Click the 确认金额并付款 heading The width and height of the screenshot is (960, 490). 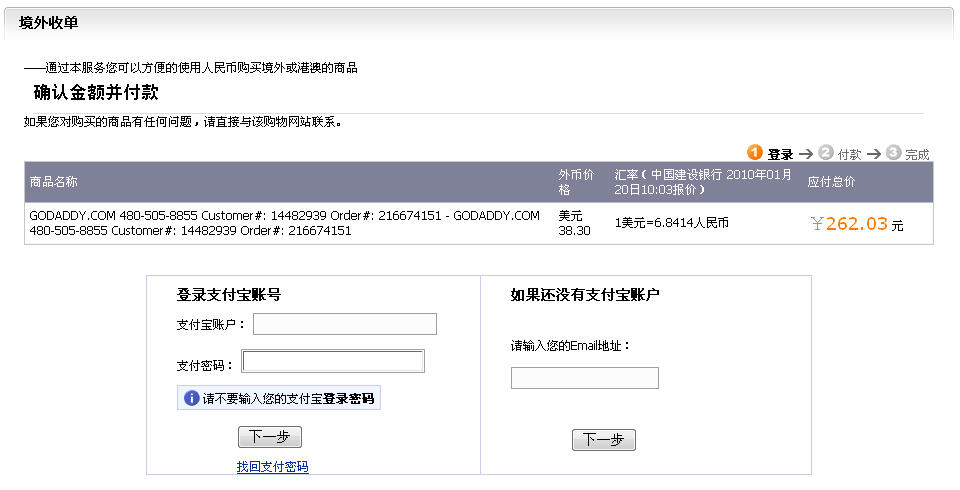(x=96, y=92)
